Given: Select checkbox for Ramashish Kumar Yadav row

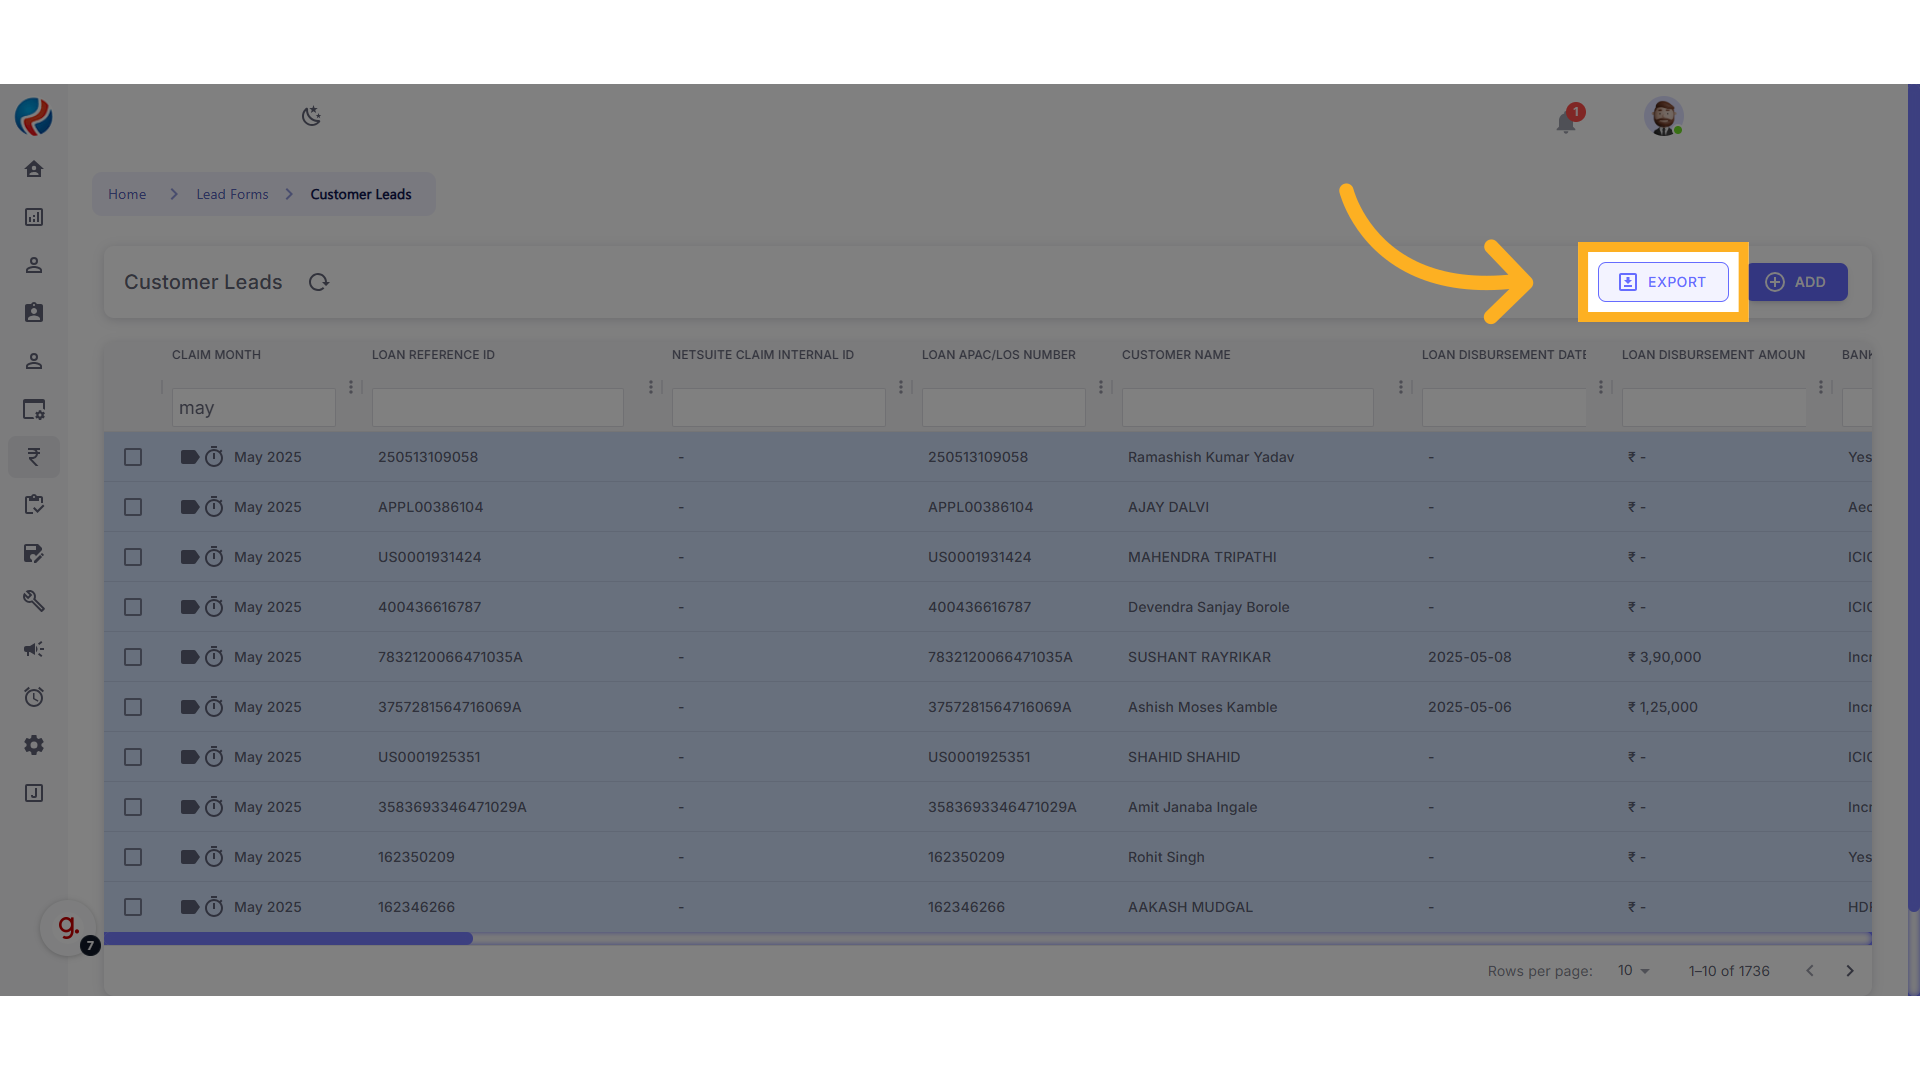Looking at the screenshot, I should click(x=133, y=457).
